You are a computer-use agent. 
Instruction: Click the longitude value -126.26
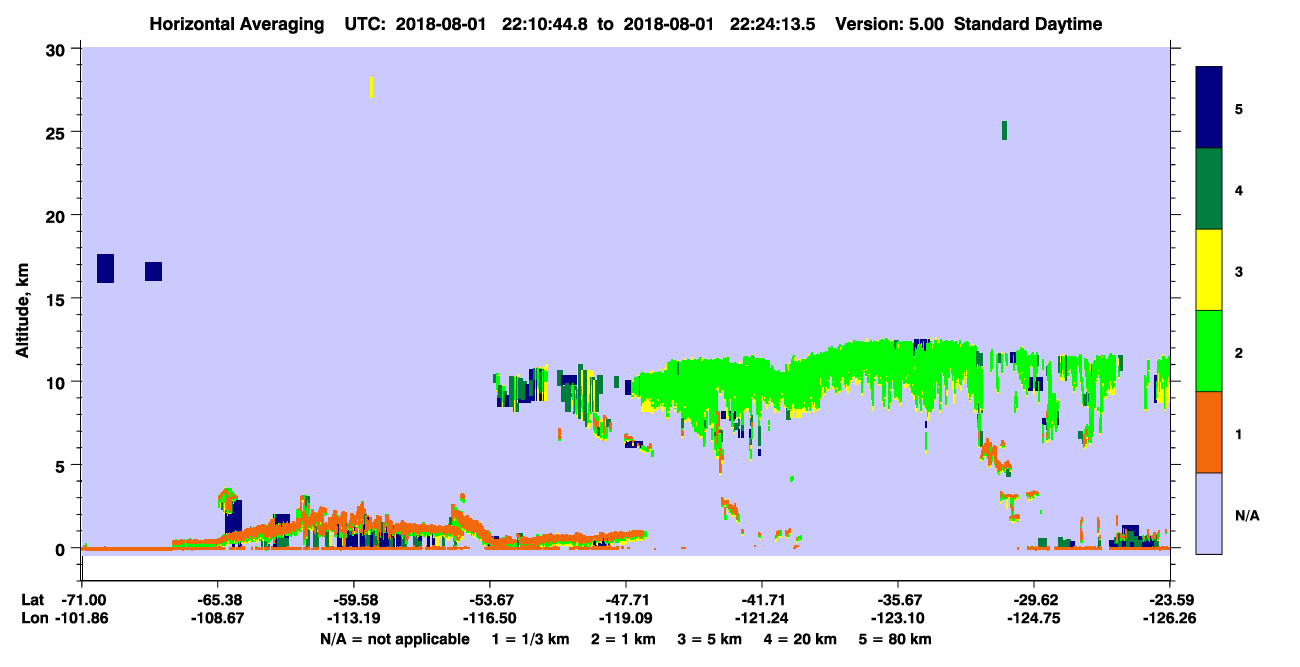[x=1170, y=618]
